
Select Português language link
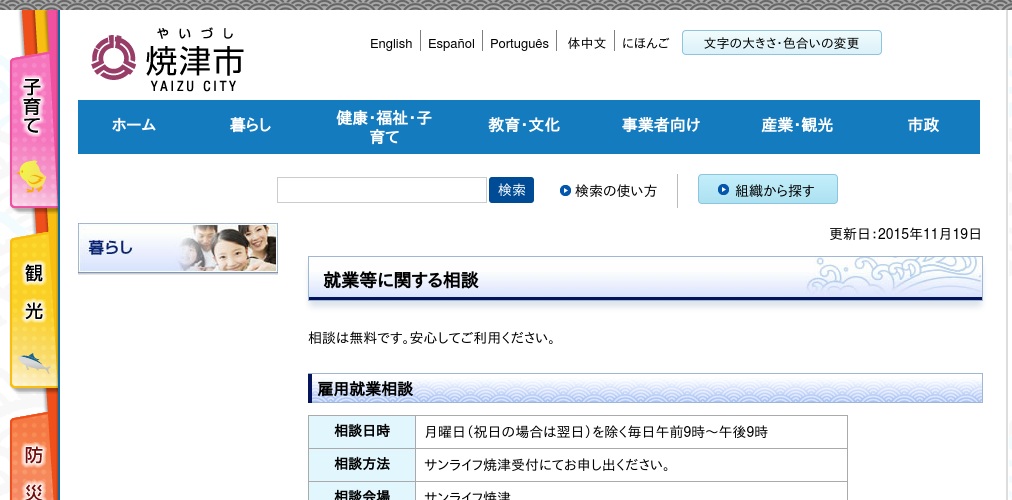click(x=519, y=43)
